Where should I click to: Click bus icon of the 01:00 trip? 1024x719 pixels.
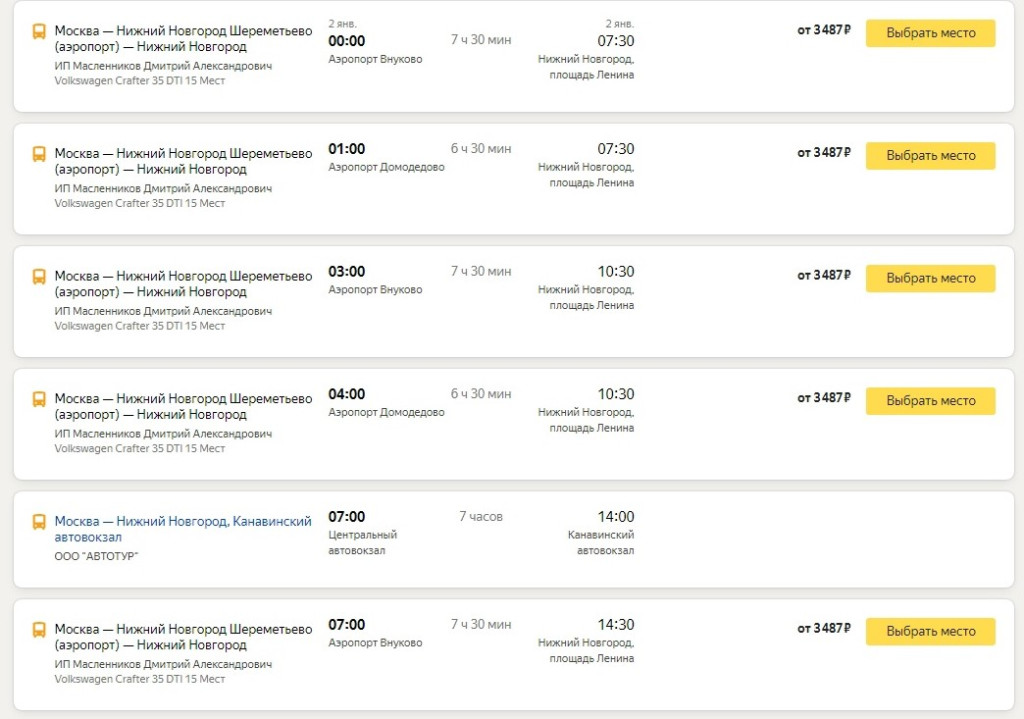[x=39, y=154]
